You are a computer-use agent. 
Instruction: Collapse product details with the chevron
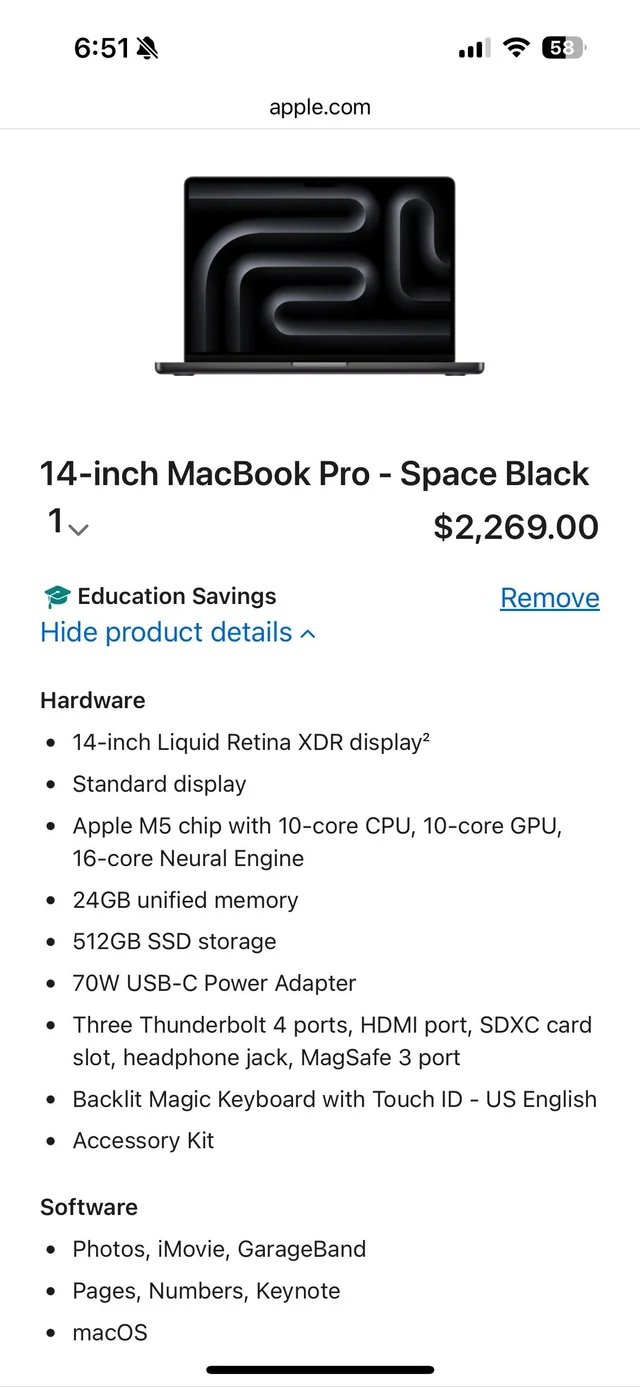(x=307, y=632)
